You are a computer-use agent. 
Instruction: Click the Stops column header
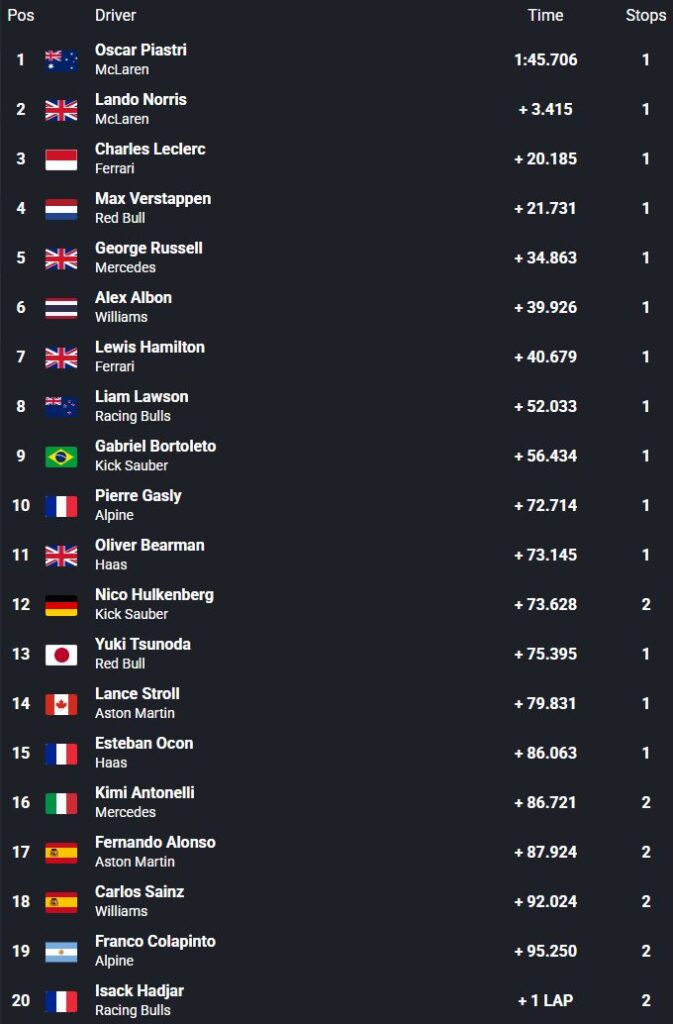click(646, 15)
